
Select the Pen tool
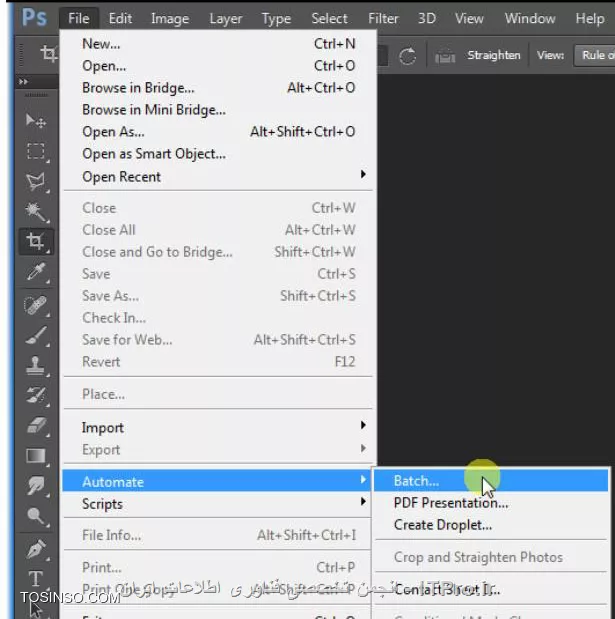[36, 549]
